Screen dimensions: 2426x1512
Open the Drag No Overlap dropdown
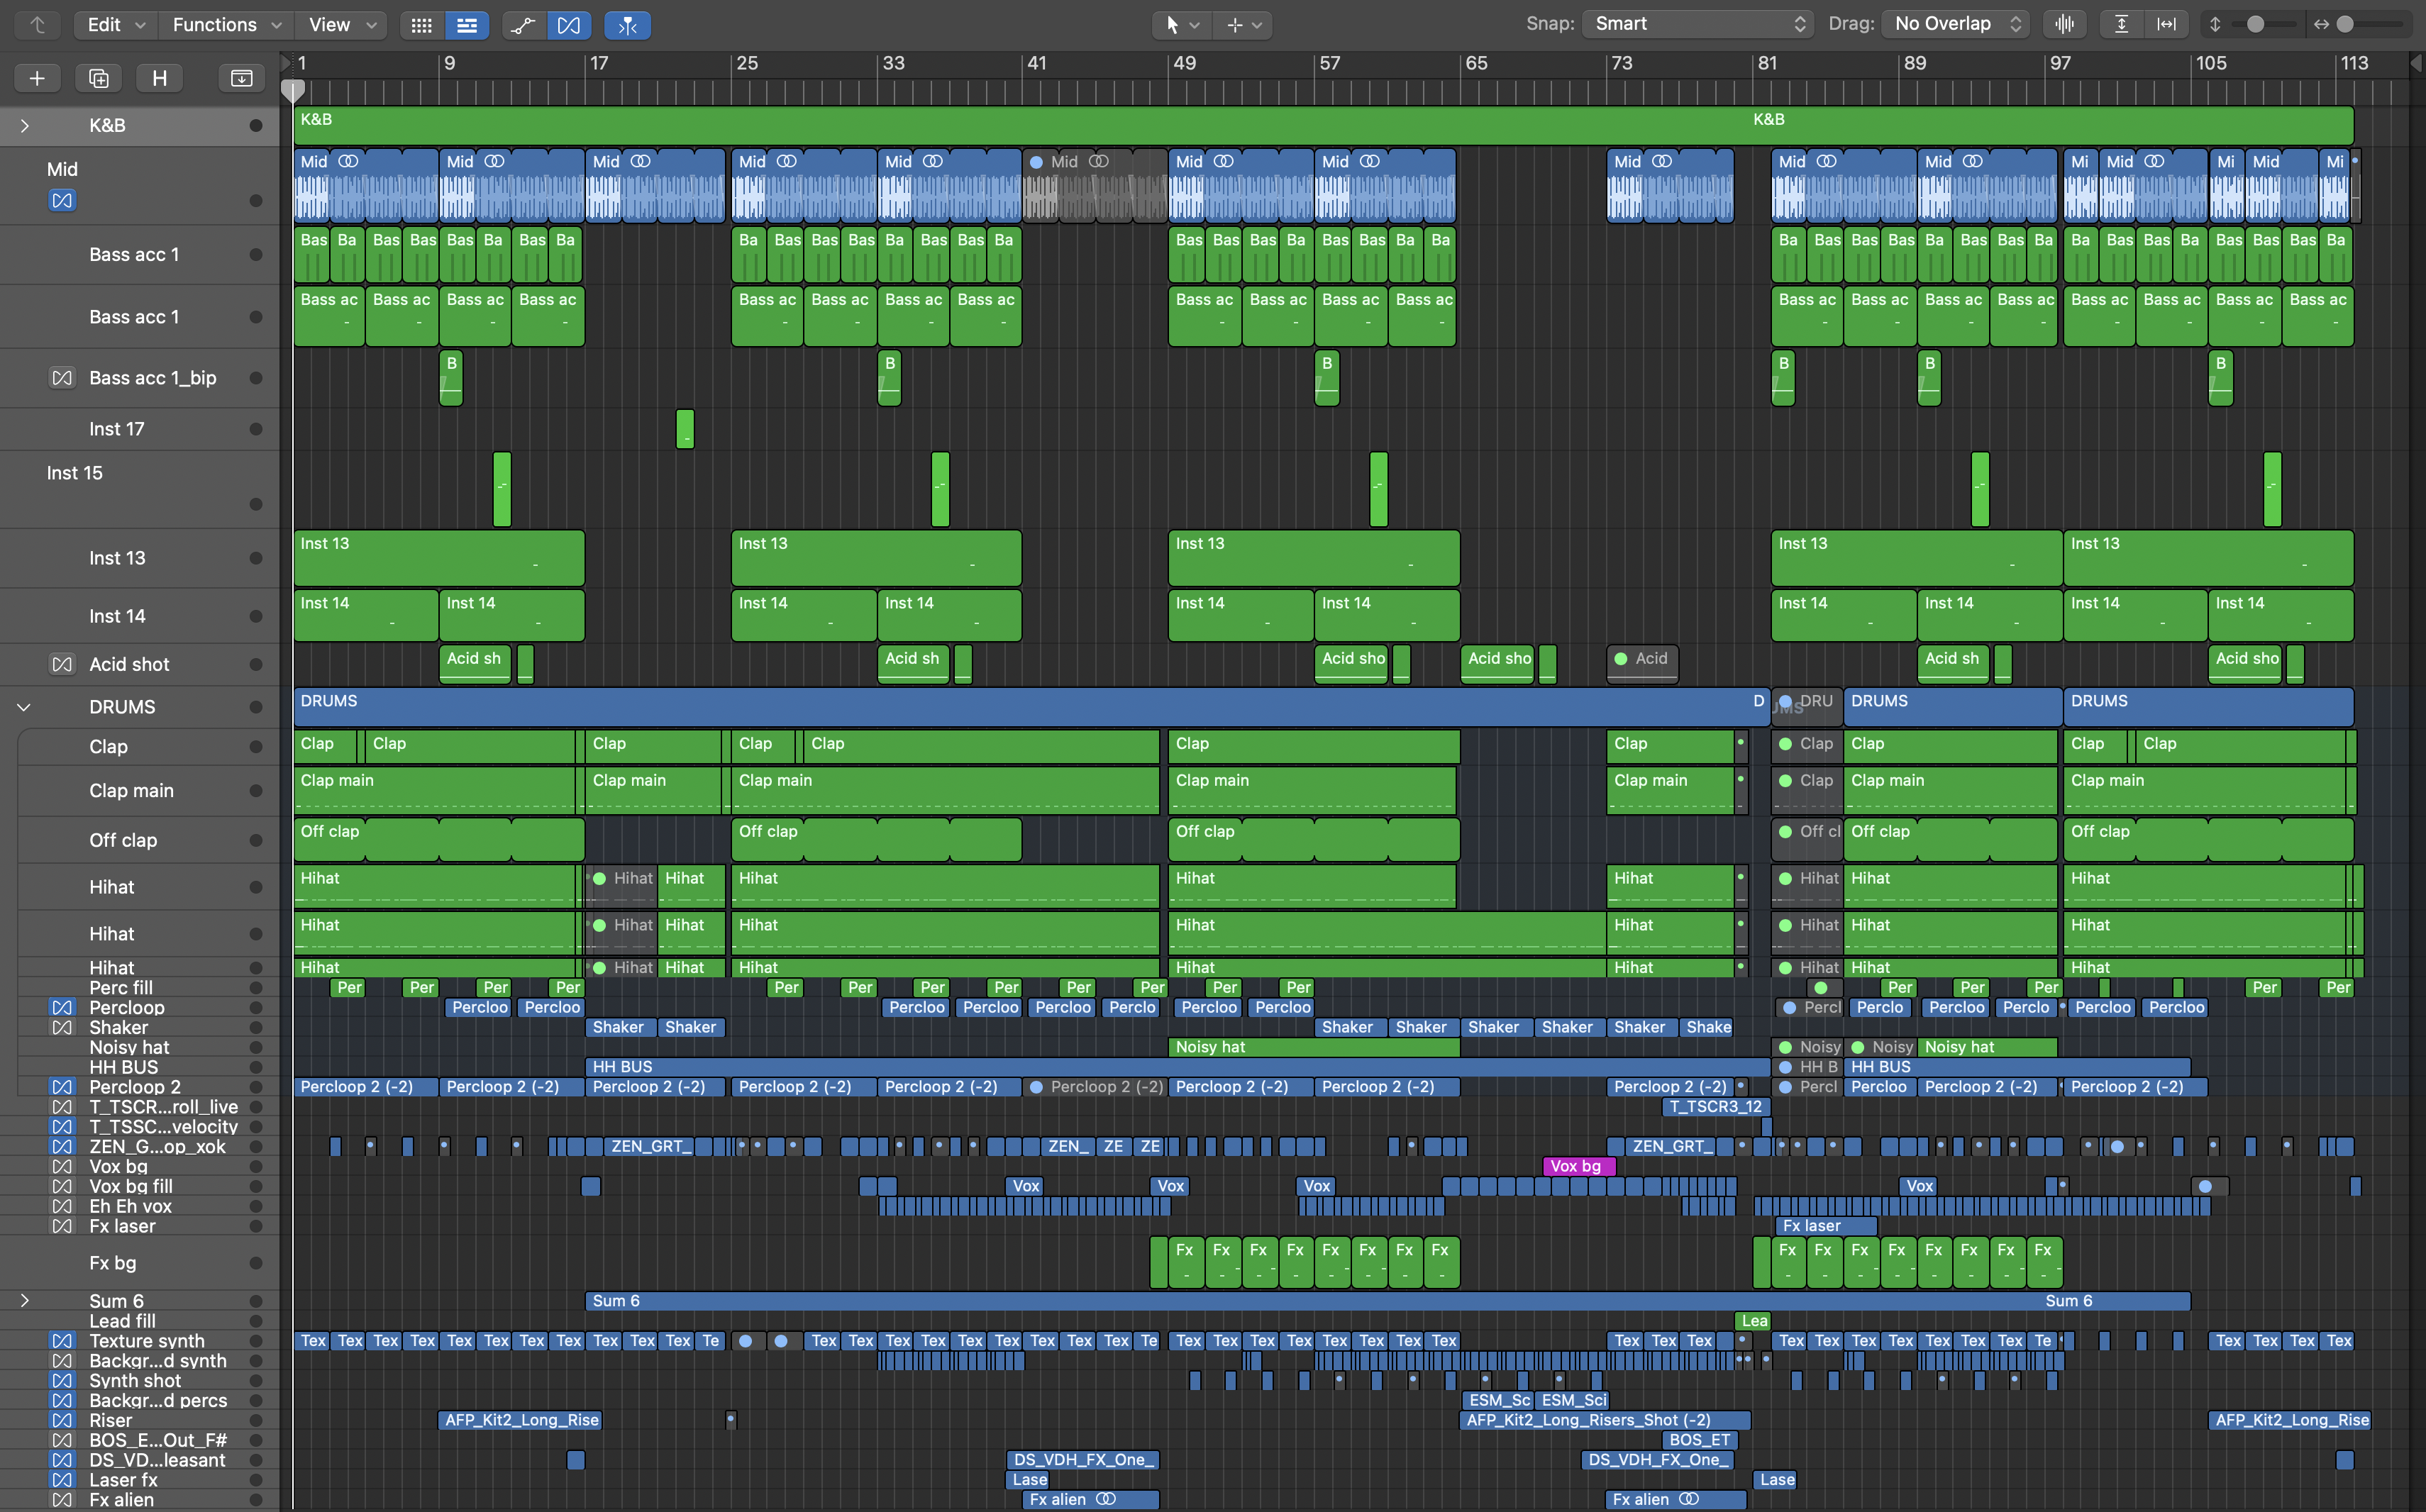pyautogui.click(x=1955, y=24)
